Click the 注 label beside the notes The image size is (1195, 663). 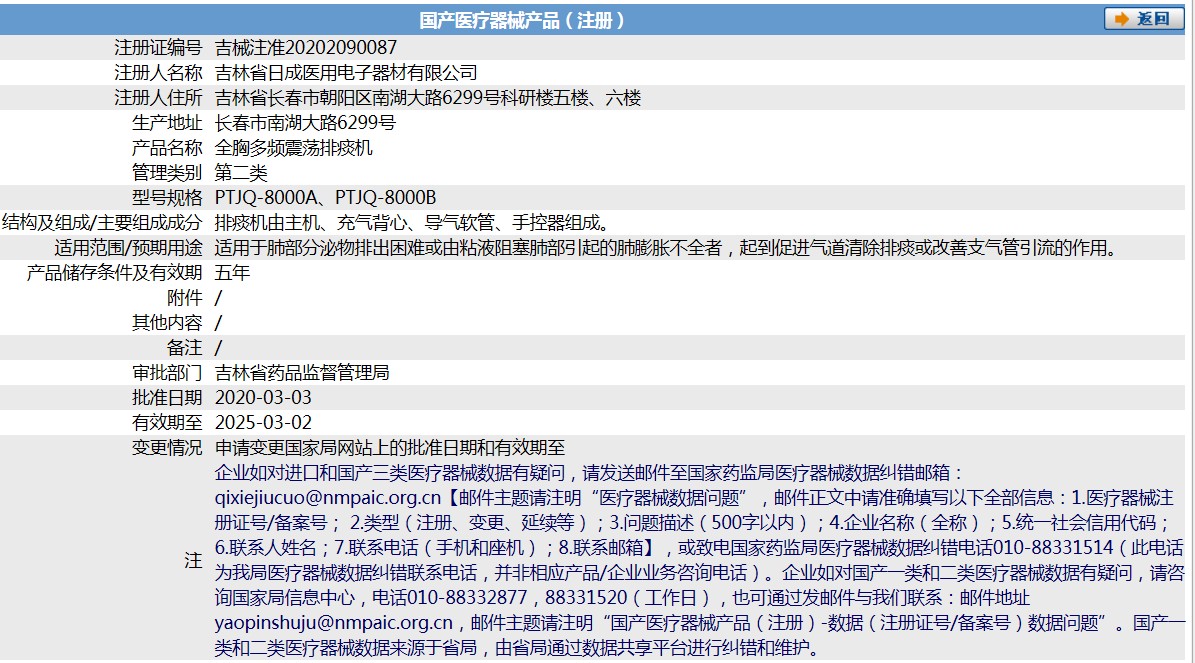pos(193,561)
